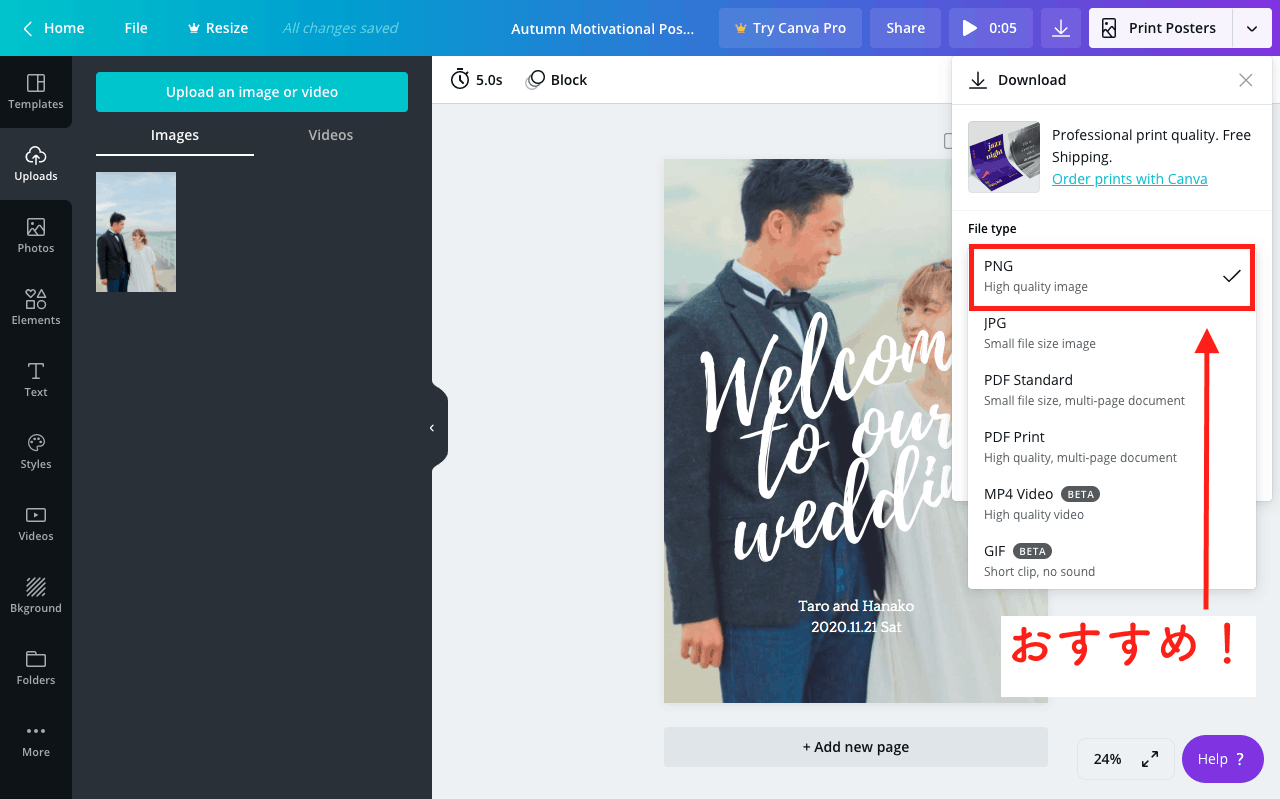The width and height of the screenshot is (1280, 799).
Task: Open the Elements sidebar section
Action: [x=36, y=307]
